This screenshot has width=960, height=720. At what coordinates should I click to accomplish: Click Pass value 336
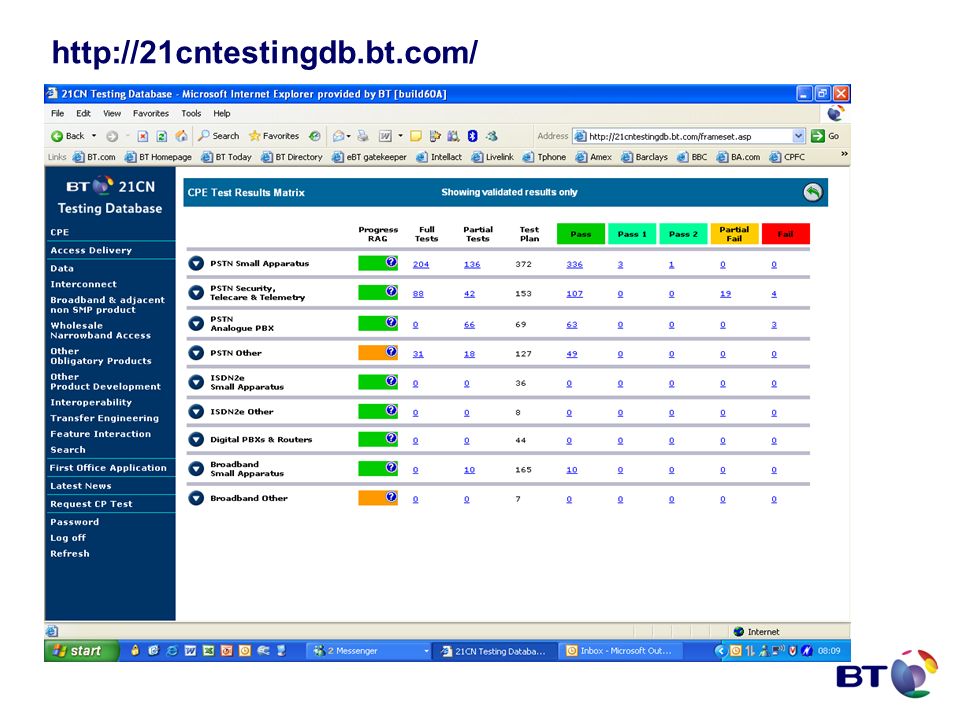[574, 264]
